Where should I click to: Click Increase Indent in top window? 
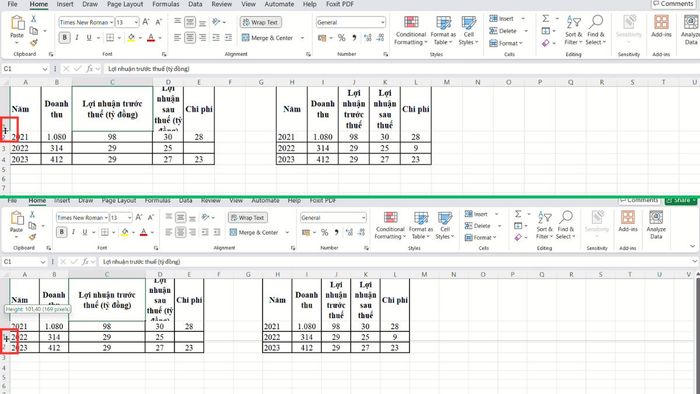[x=228, y=38]
